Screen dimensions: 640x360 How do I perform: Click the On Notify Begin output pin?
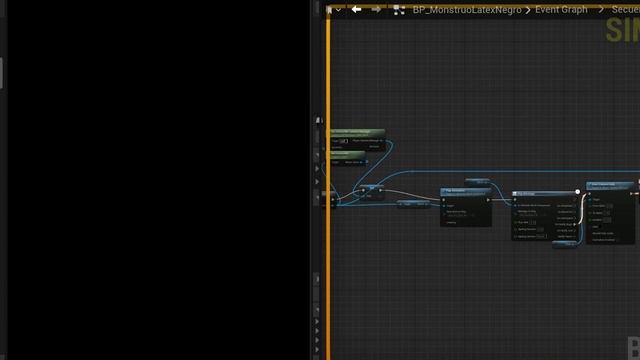click(x=575, y=224)
